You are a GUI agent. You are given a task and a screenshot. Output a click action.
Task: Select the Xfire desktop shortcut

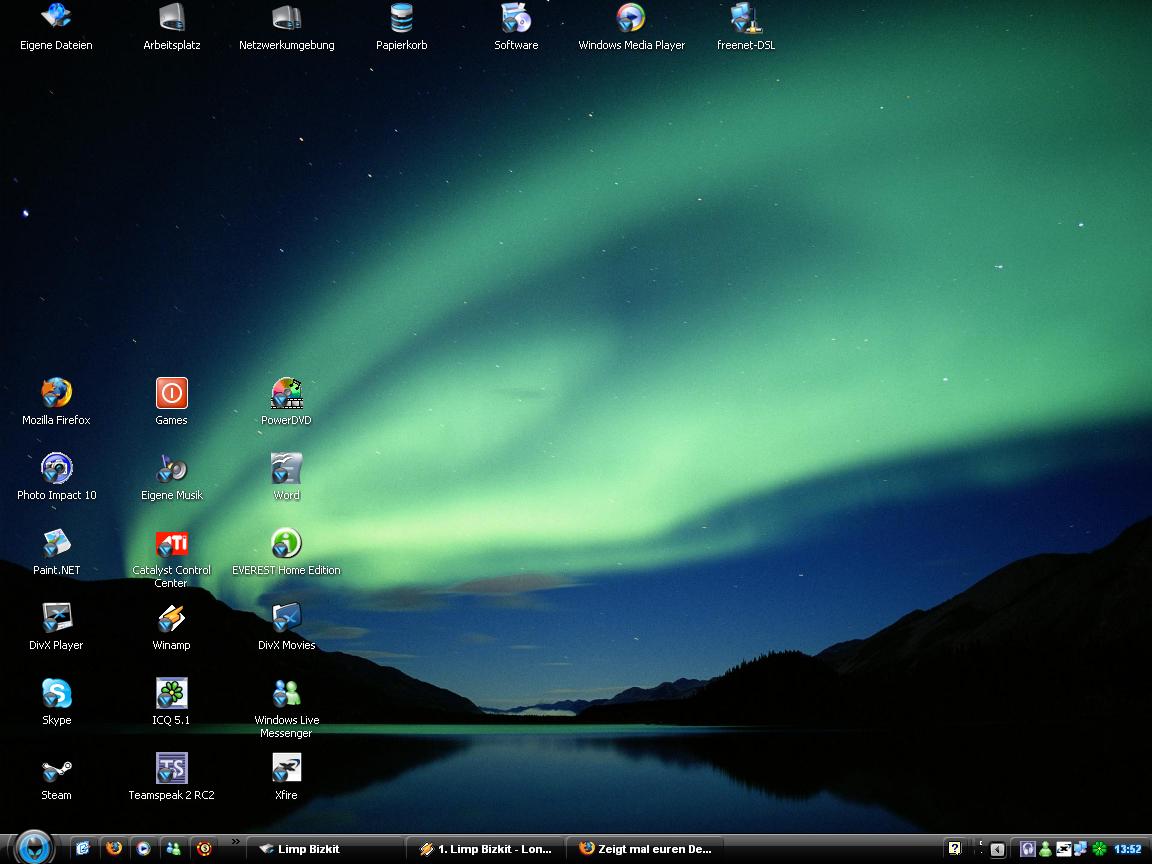(x=286, y=777)
